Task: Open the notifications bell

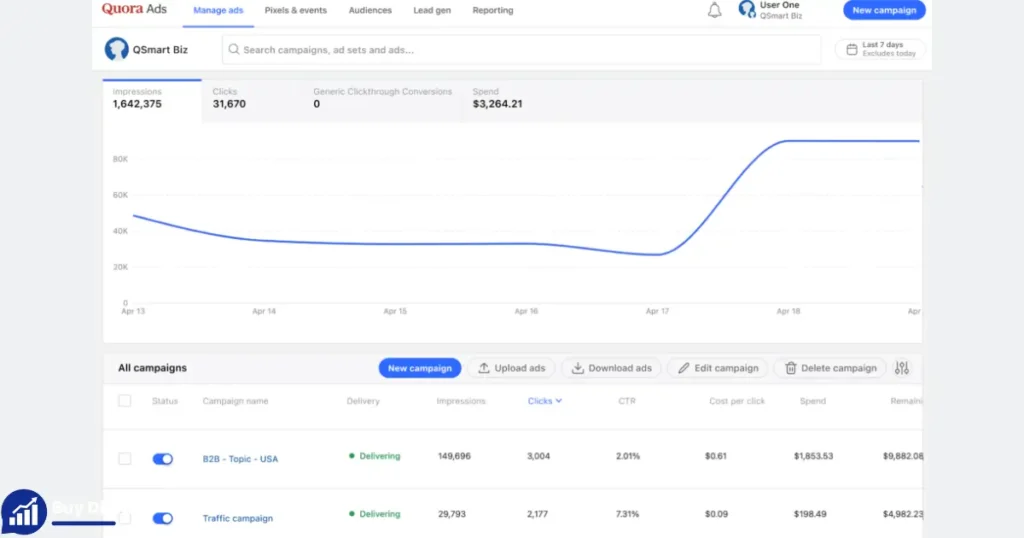Action: click(x=714, y=10)
